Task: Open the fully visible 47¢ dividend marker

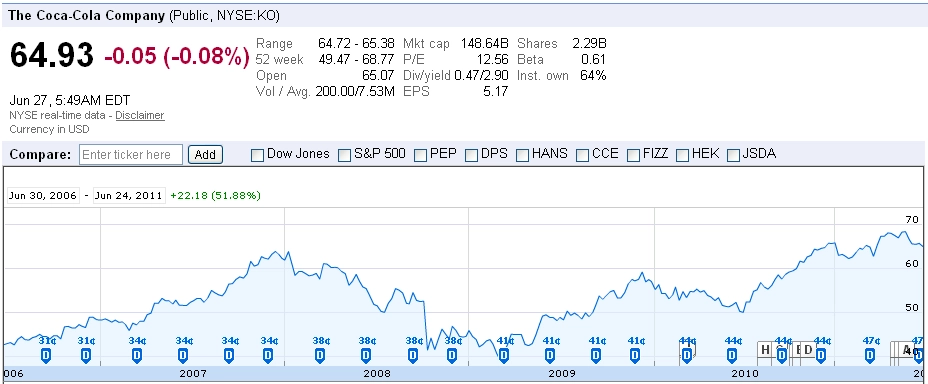Action: point(870,356)
